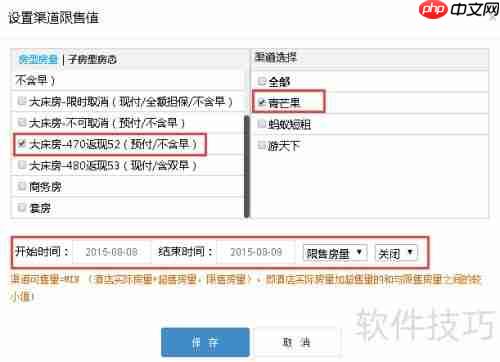Switch to 房型房量 tab
The width and height of the screenshot is (500, 362).
pos(38,59)
